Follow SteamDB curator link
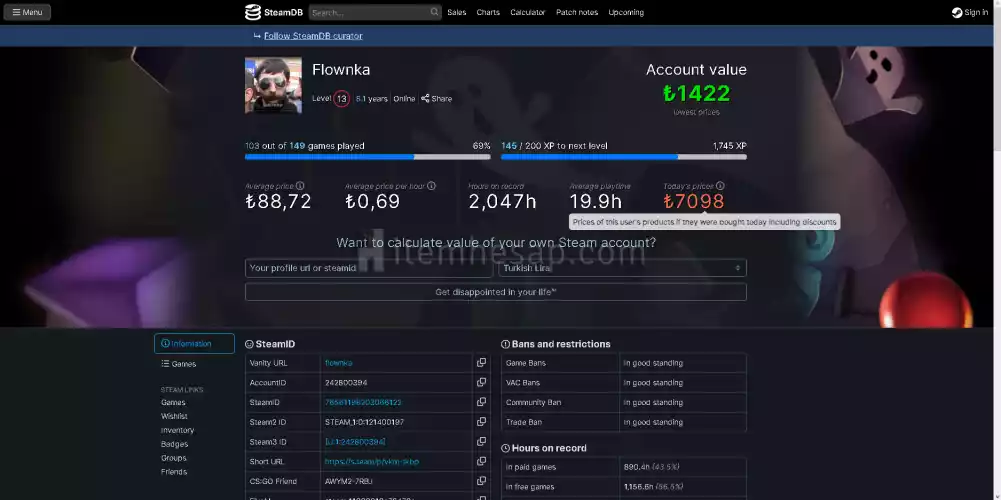The height and width of the screenshot is (500, 1001). tap(313, 36)
